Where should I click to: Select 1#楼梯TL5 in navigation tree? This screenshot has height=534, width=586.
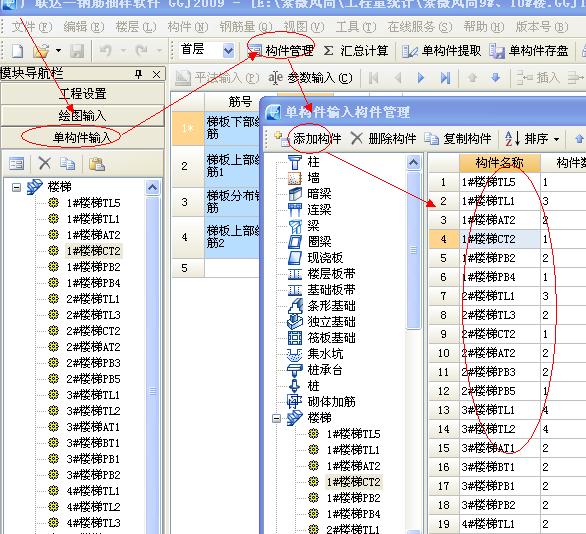pyautogui.click(x=93, y=203)
